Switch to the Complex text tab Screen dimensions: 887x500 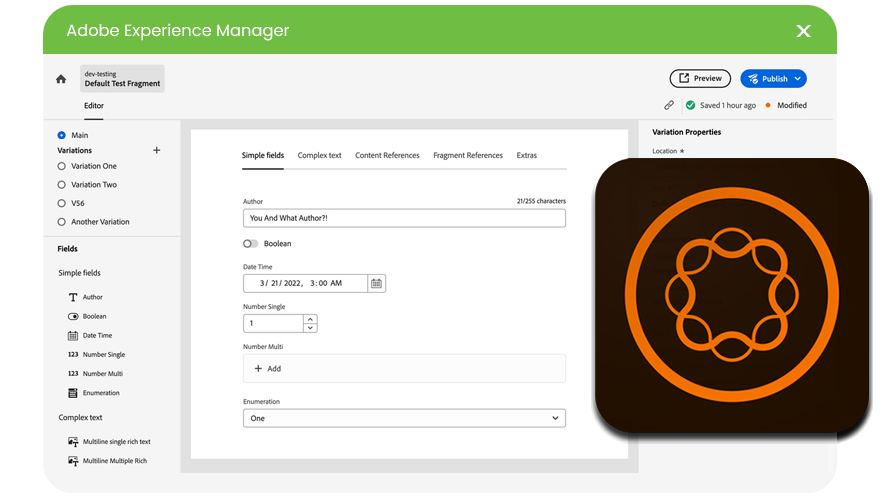319,156
